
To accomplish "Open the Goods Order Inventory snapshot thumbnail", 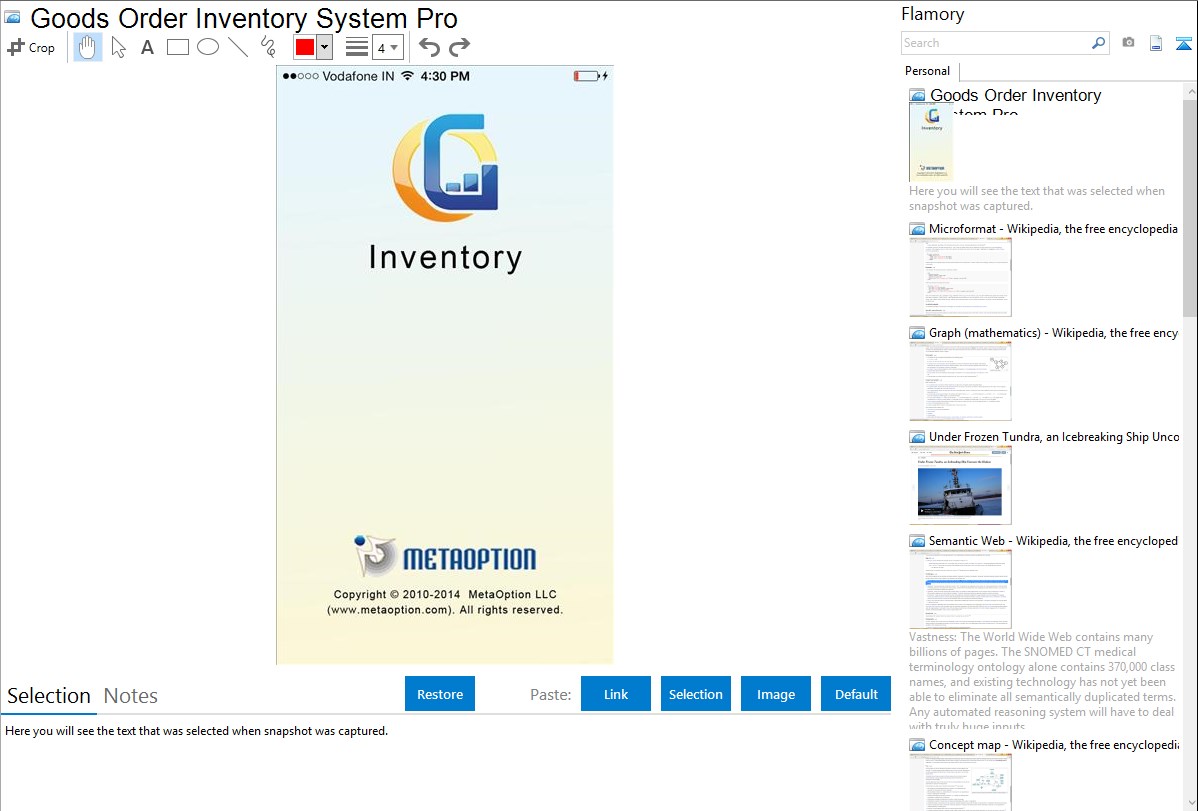I will (x=931, y=142).
